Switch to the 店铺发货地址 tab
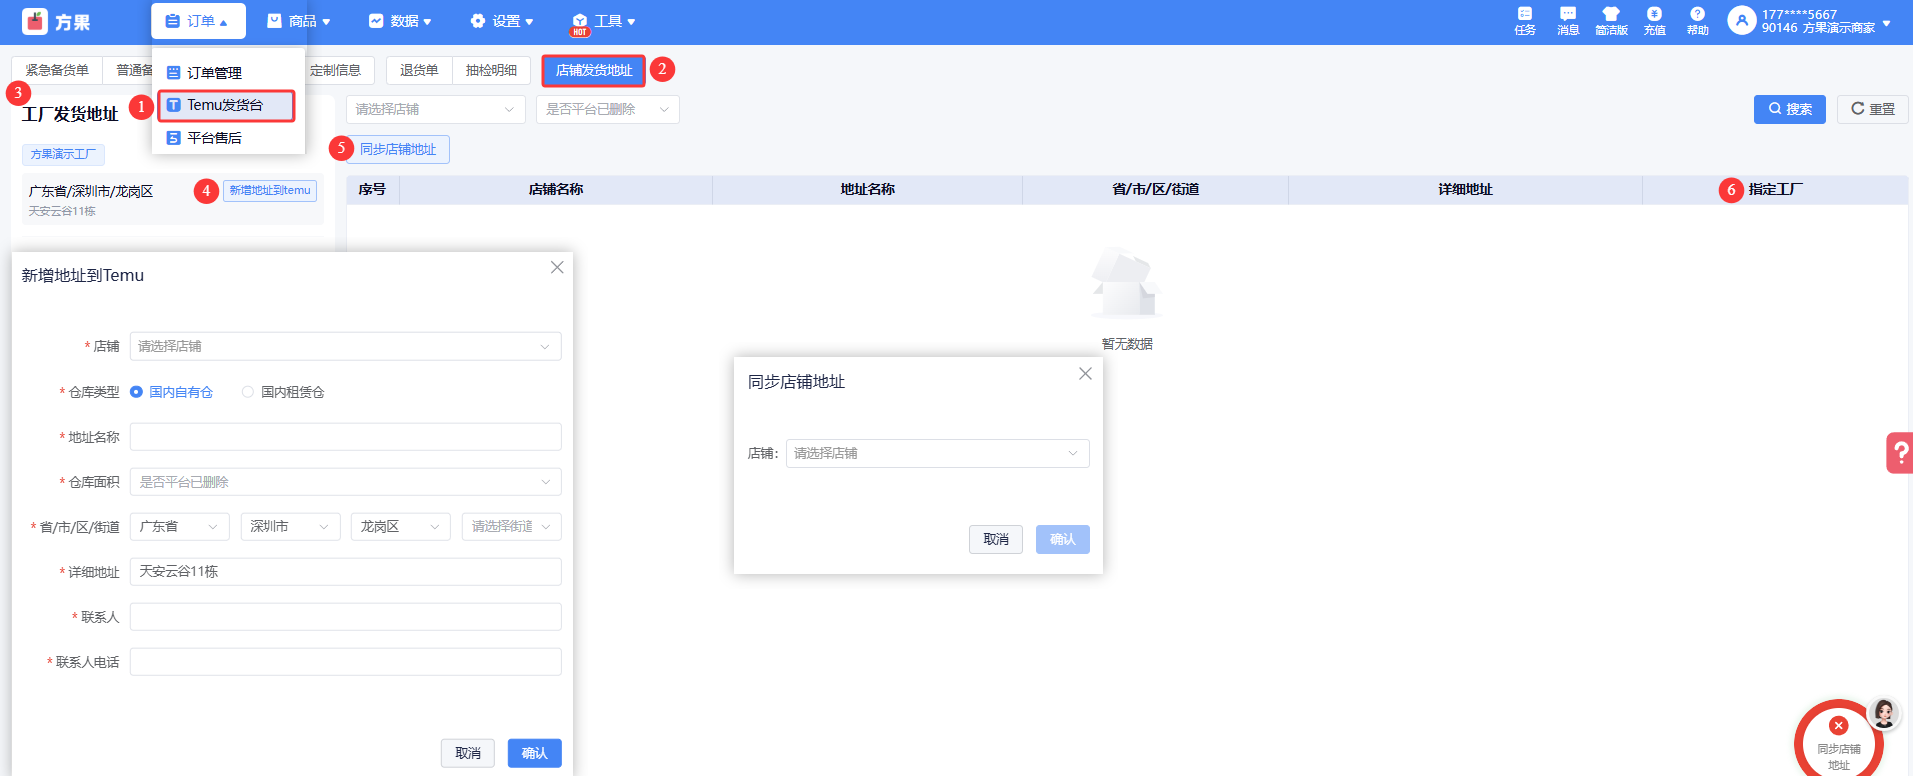Viewport: 1913px width, 776px height. 594,70
